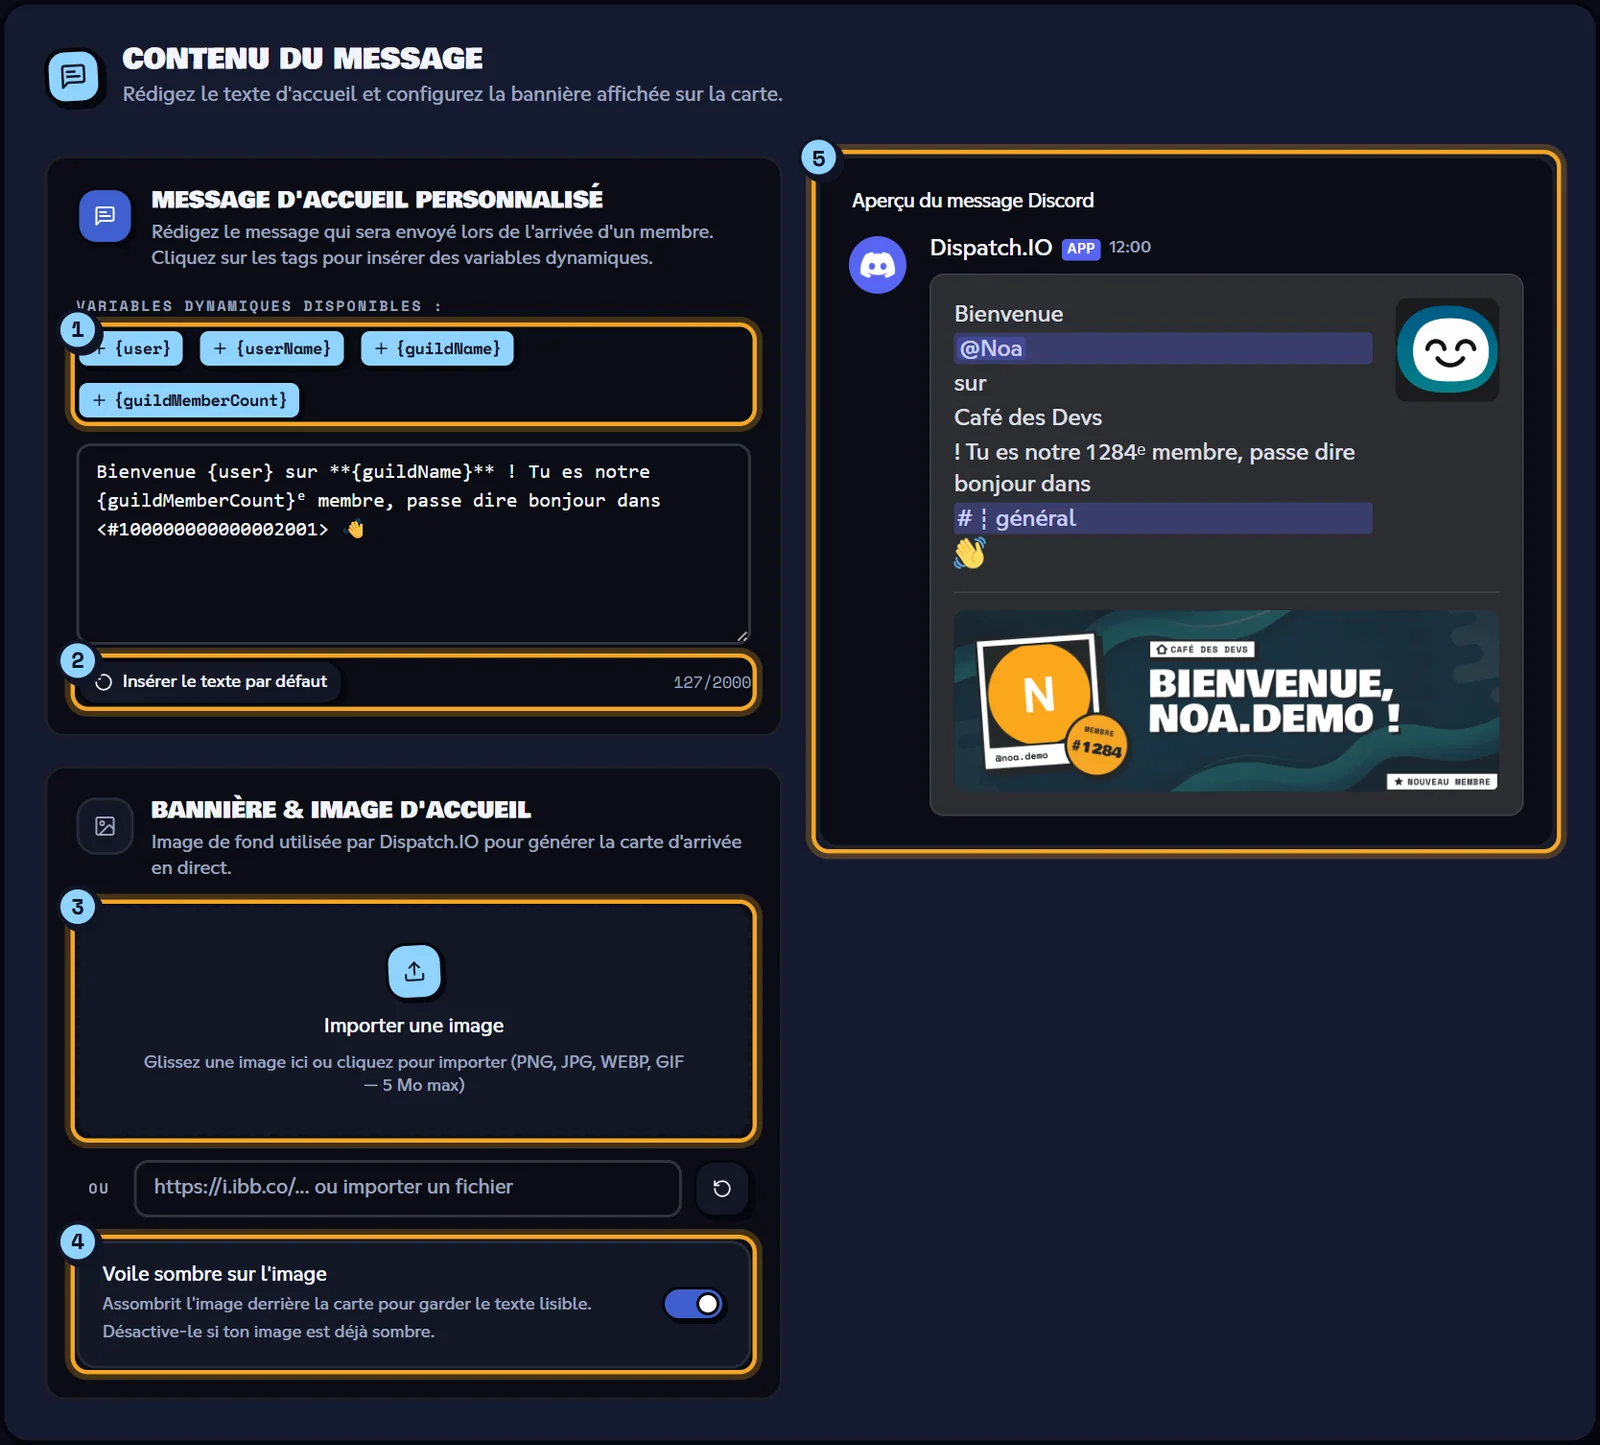Toggle Voile sombre sur l'image switch
The width and height of the screenshot is (1600, 1445).
click(x=693, y=1304)
